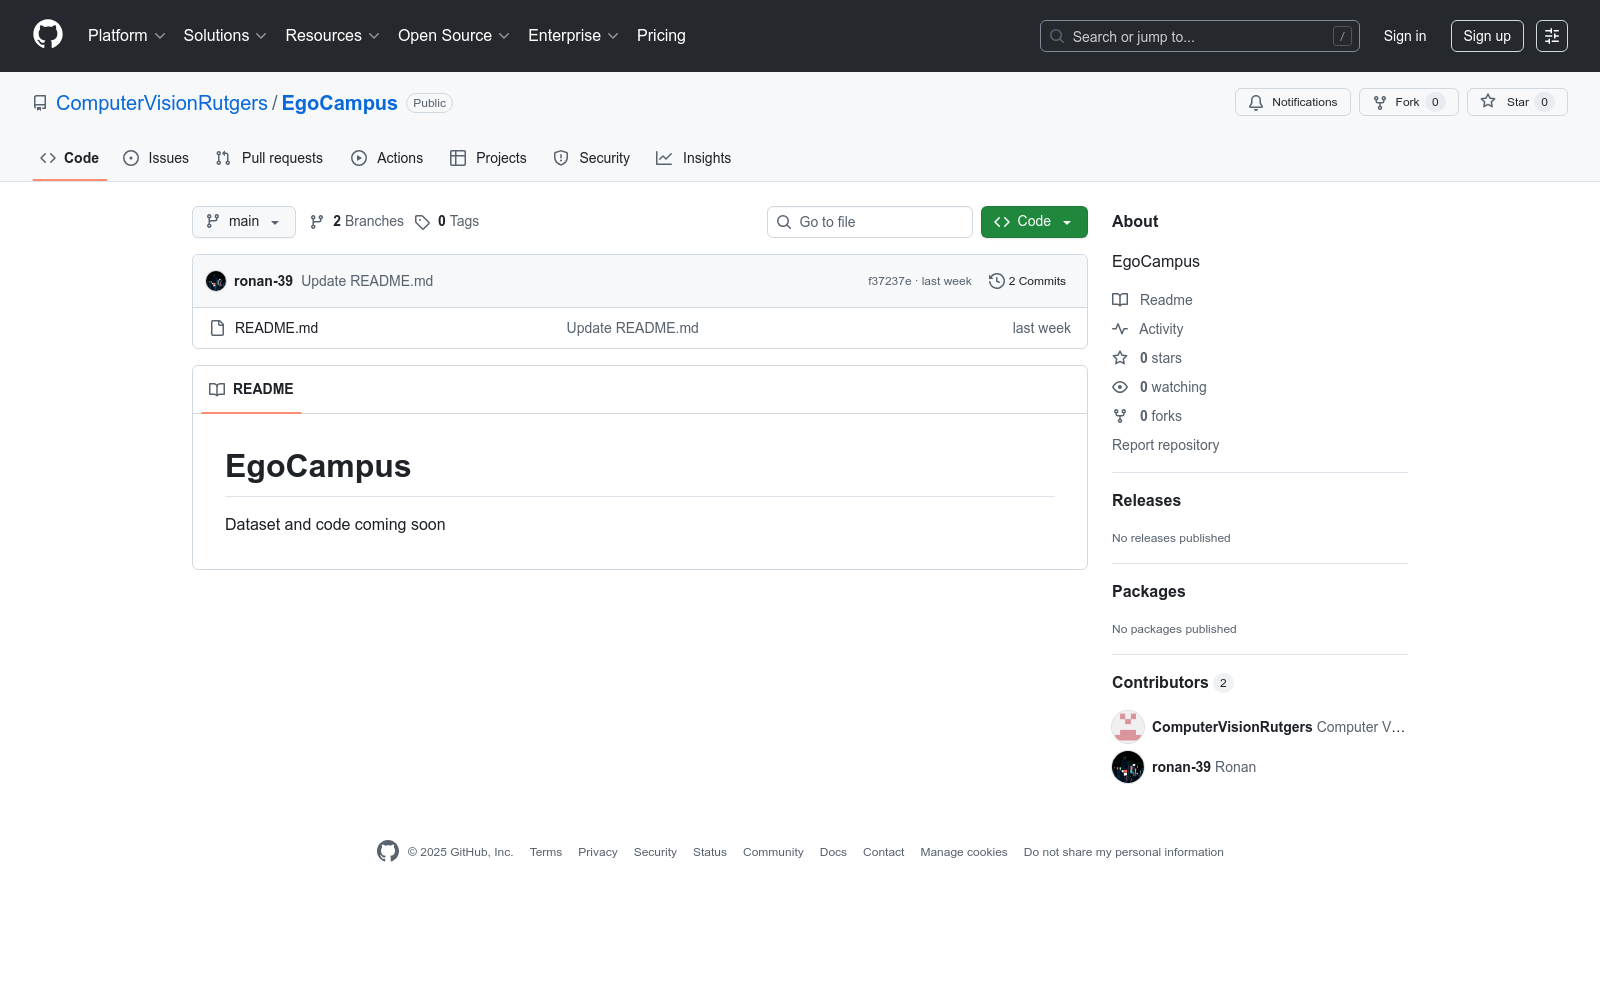The width and height of the screenshot is (1600, 1000).
Task: Open the Insights tab
Action: 693,158
